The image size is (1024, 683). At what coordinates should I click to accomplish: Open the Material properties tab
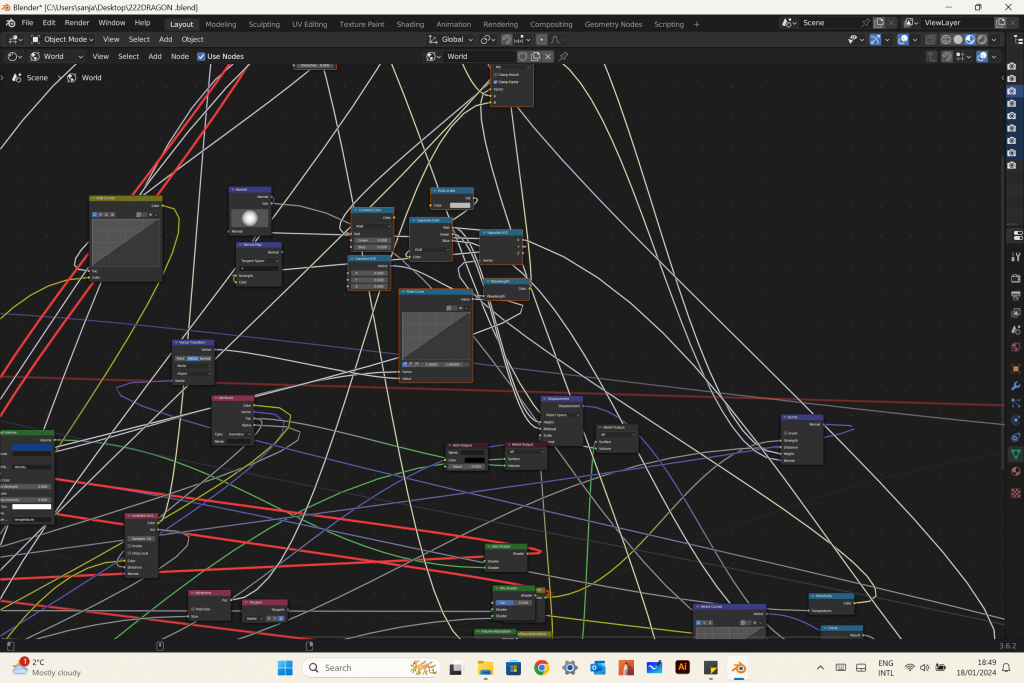click(x=1016, y=471)
